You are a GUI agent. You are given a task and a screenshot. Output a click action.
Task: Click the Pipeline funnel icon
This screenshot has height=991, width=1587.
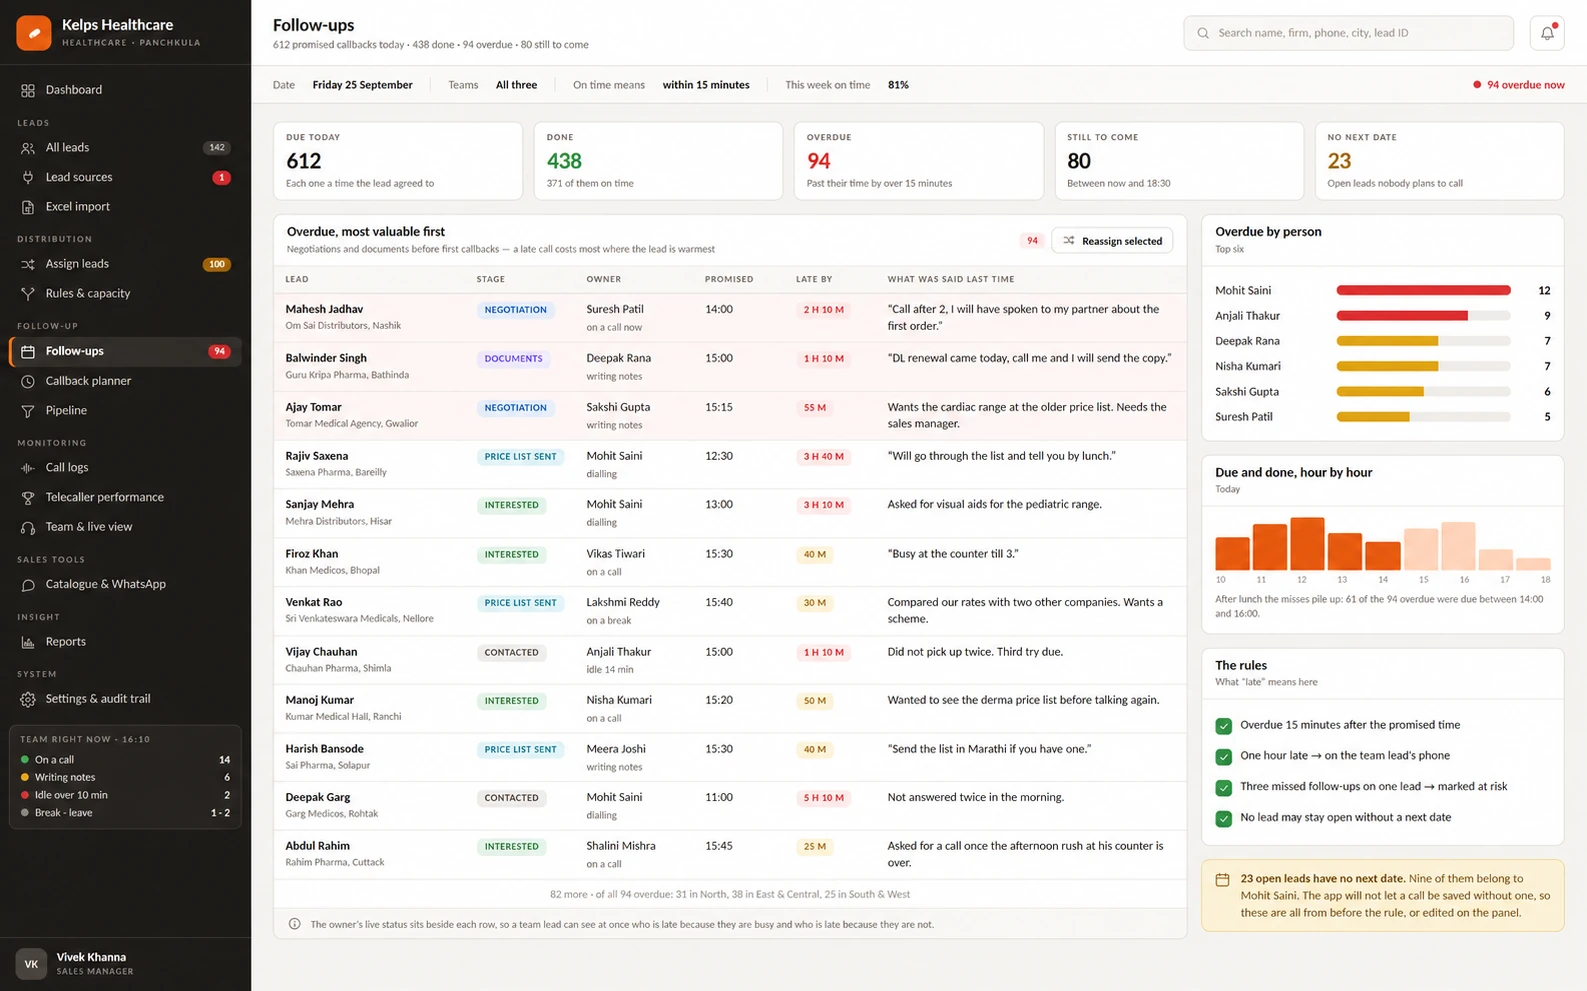(x=28, y=411)
